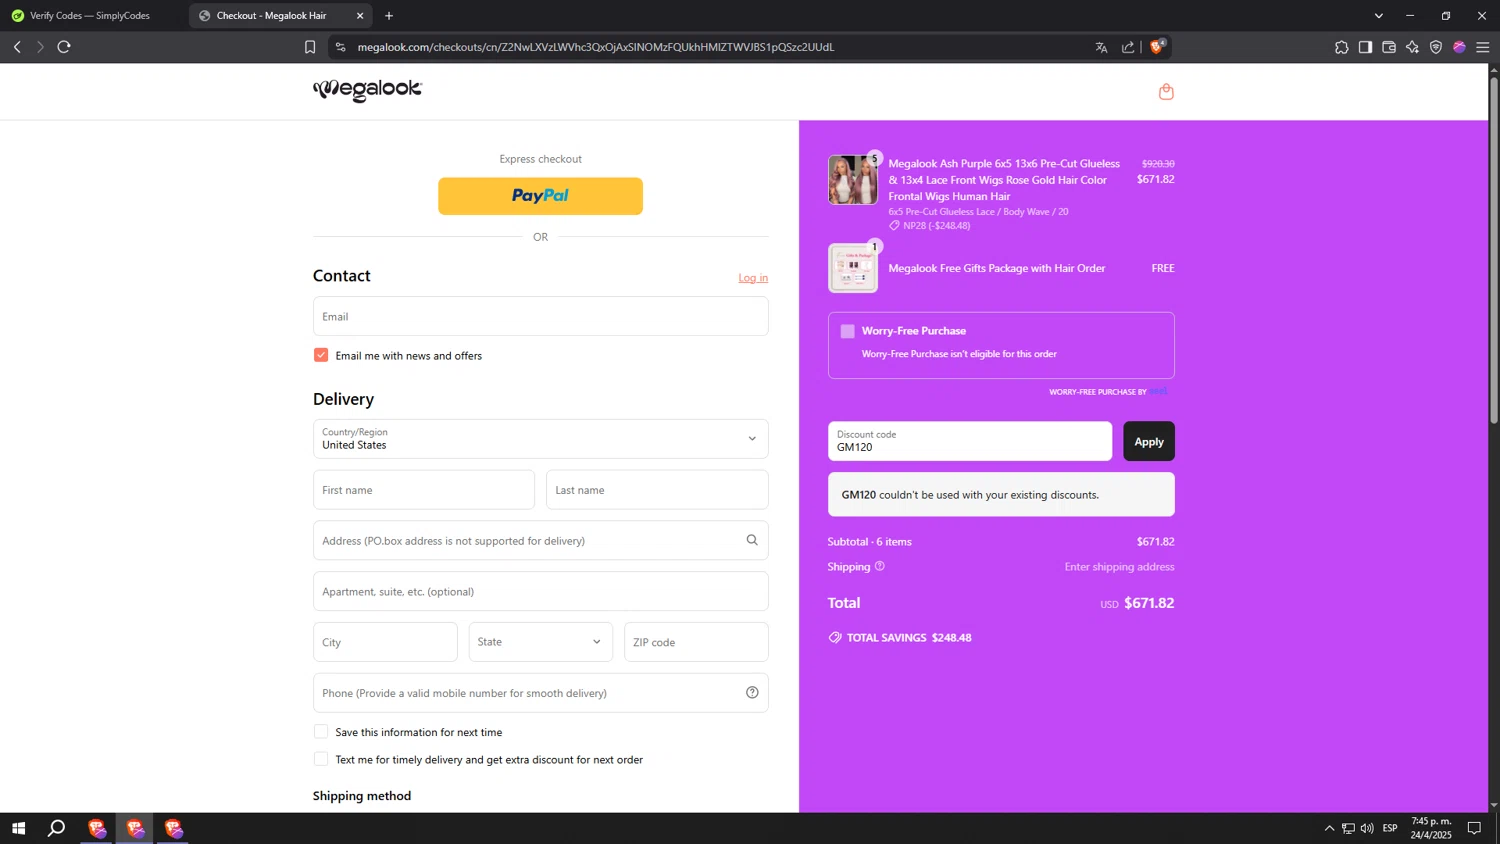
Task: Open the tab search dropdown arrow
Action: coord(1378,16)
